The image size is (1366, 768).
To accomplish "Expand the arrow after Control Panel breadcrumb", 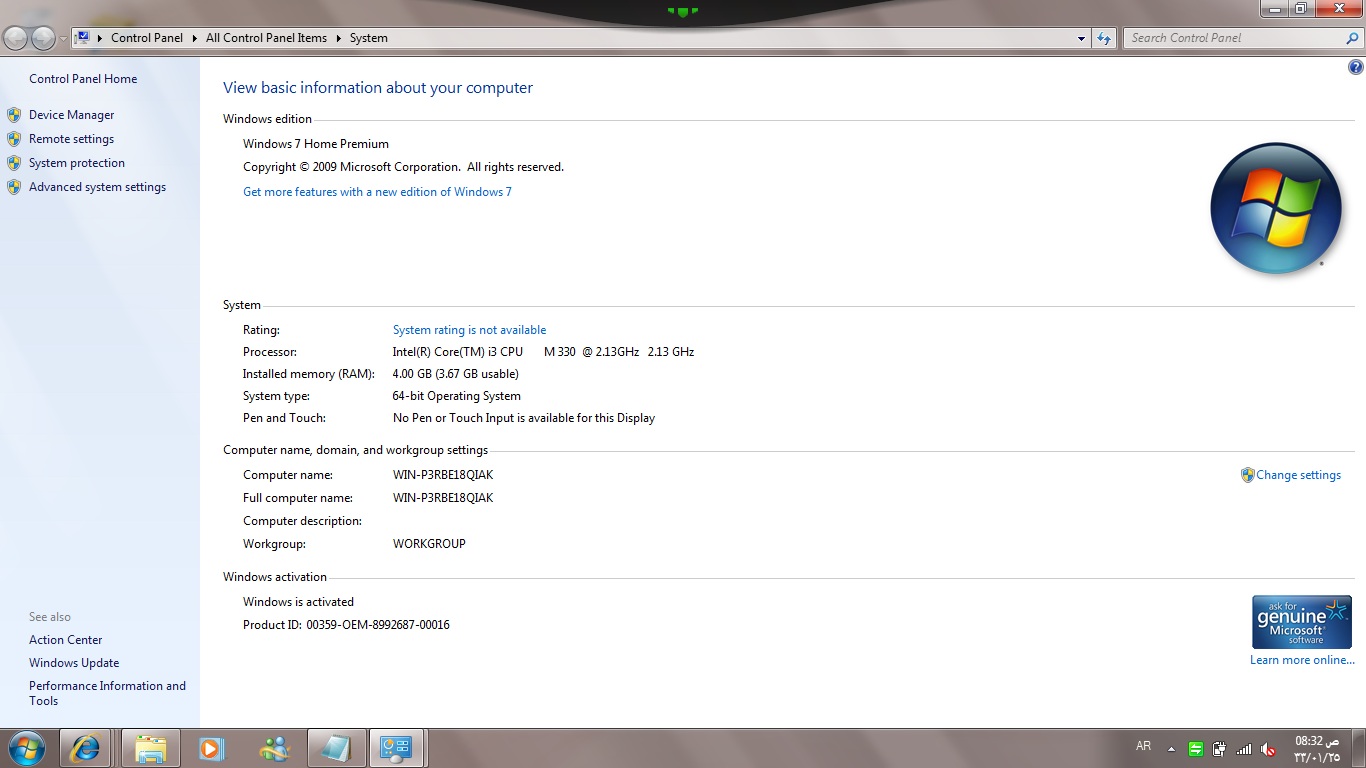I will click(x=195, y=38).
